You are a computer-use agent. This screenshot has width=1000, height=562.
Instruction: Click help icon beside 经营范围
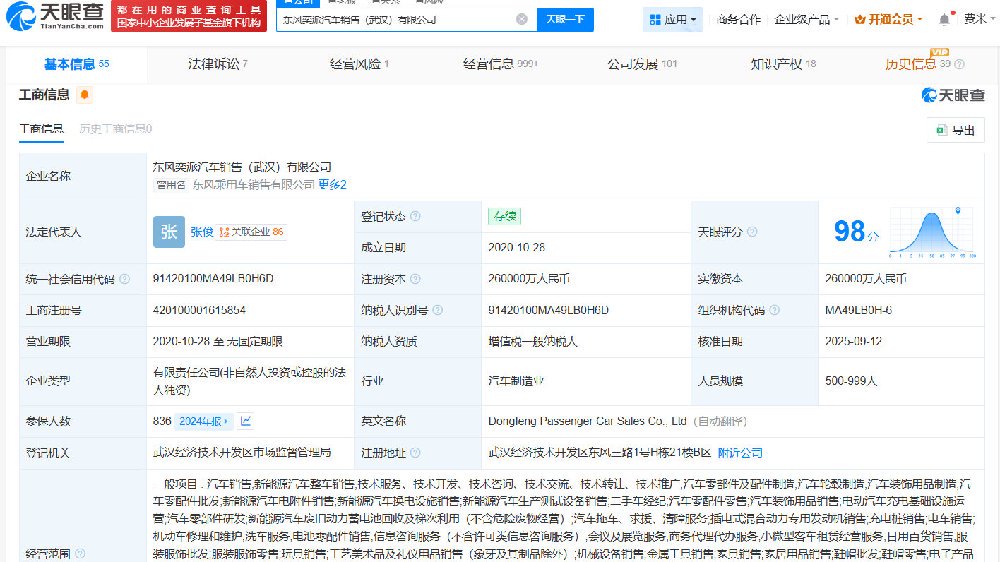click(x=80, y=554)
